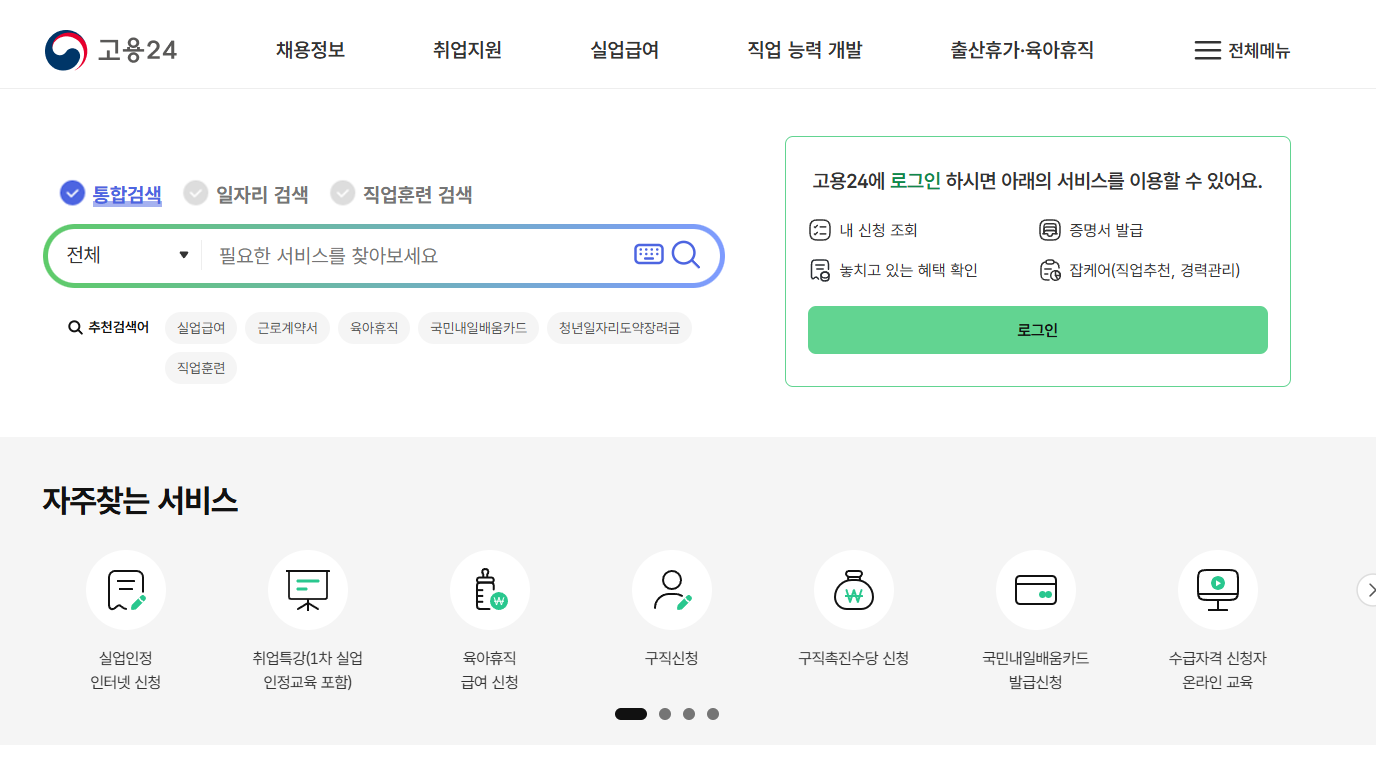Click the magnifying glass search icon
The width and height of the screenshot is (1376, 777).
point(686,255)
